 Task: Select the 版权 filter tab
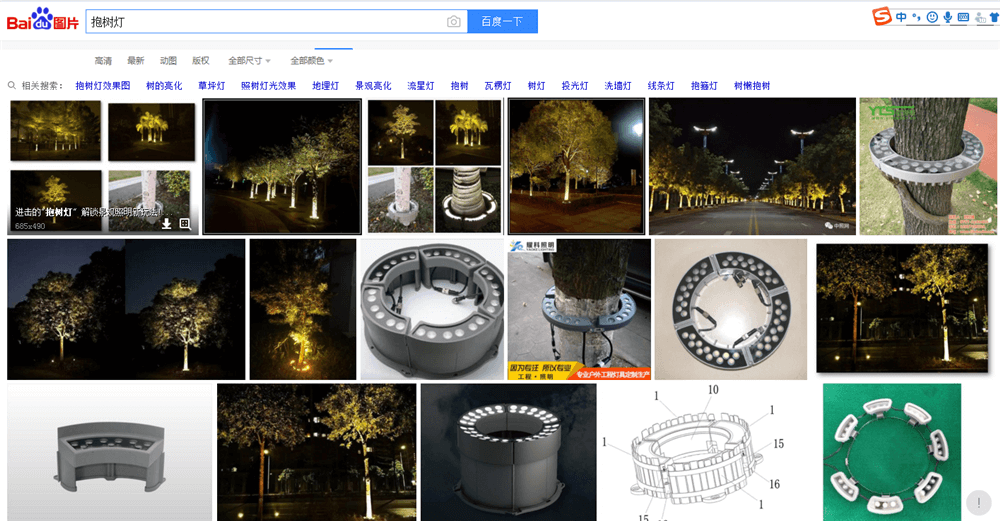coord(201,61)
